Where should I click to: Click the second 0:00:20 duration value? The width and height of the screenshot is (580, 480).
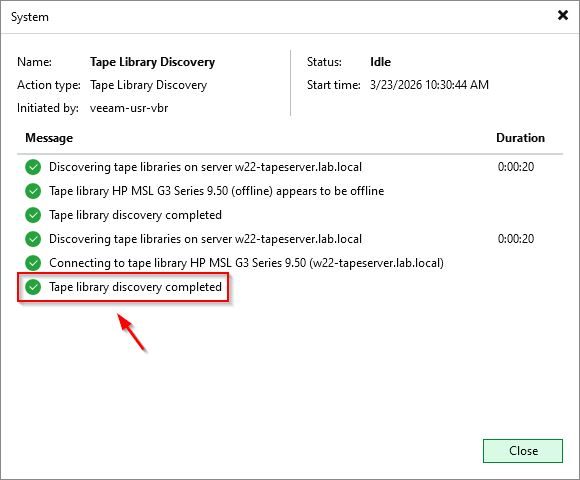516,239
